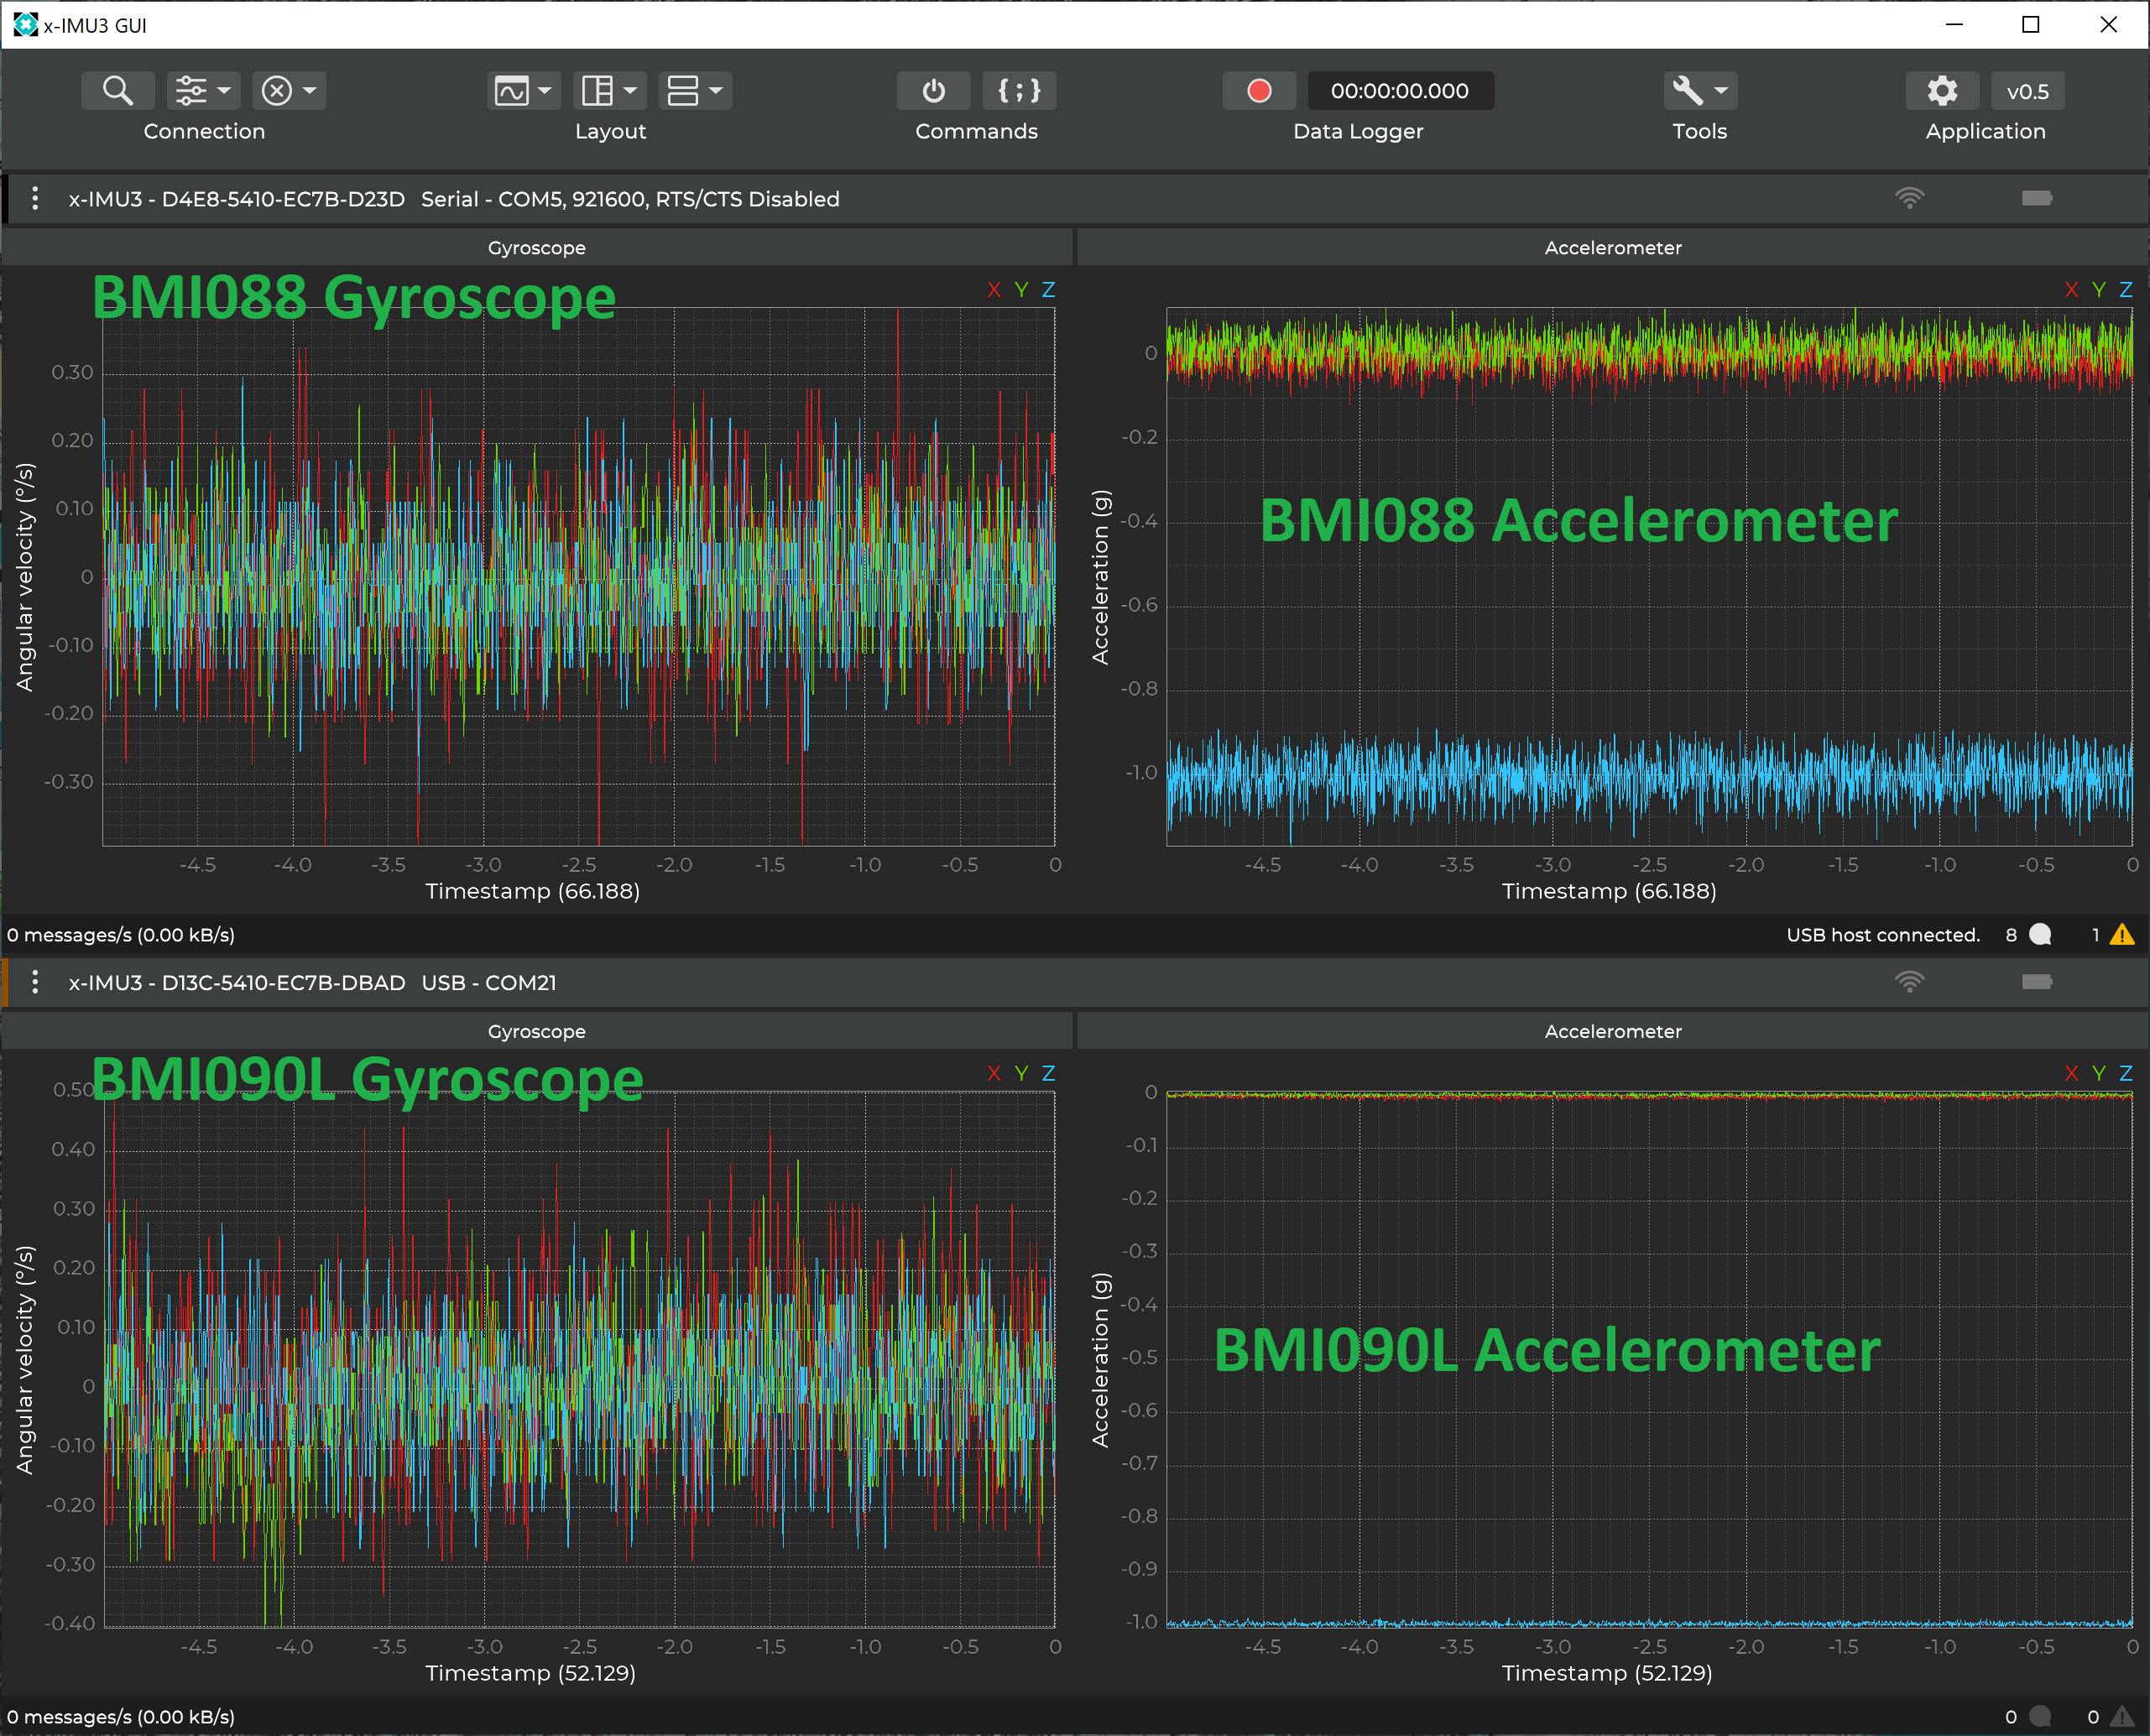
Task: Toggle Z axis in BMI088 Gyroscope legend
Action: 1048,290
